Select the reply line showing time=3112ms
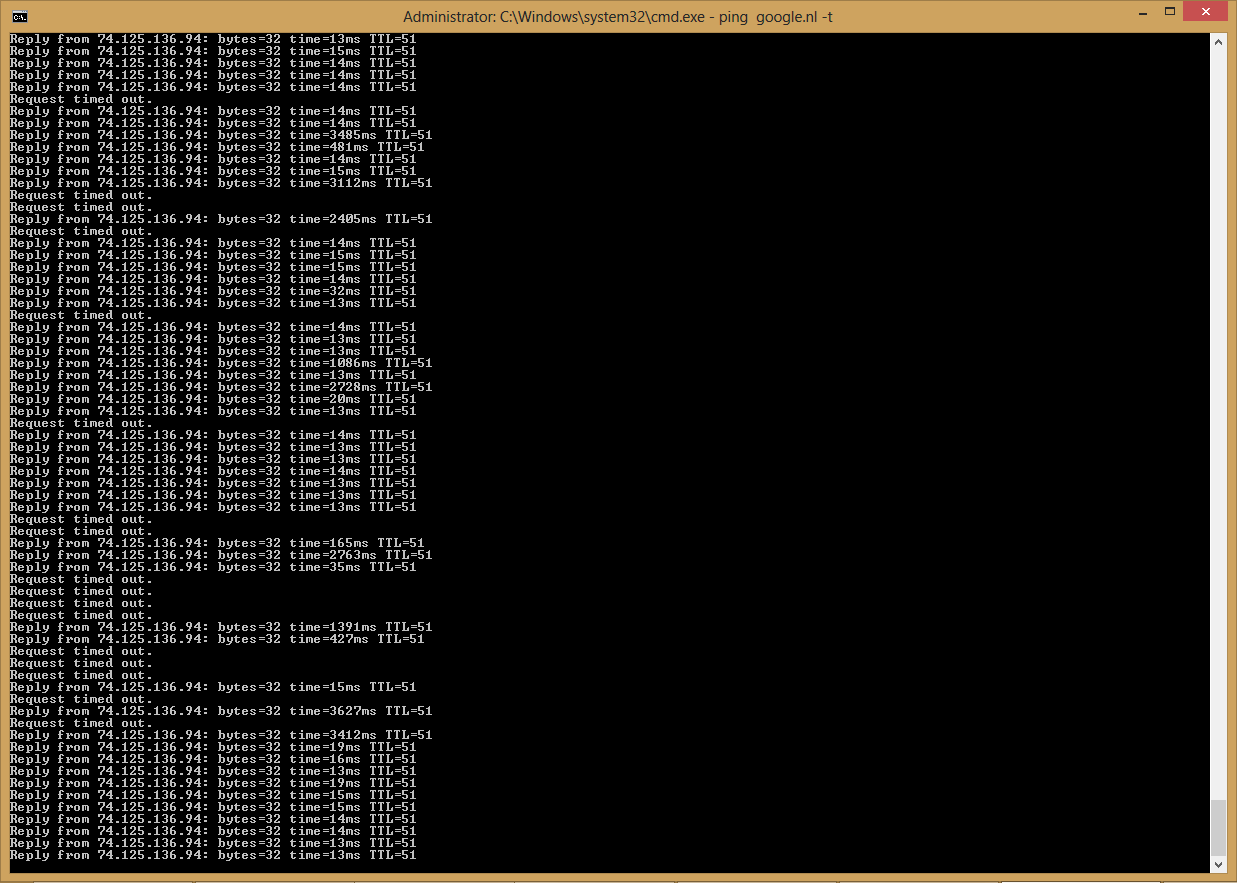1237x883 pixels. coord(220,183)
